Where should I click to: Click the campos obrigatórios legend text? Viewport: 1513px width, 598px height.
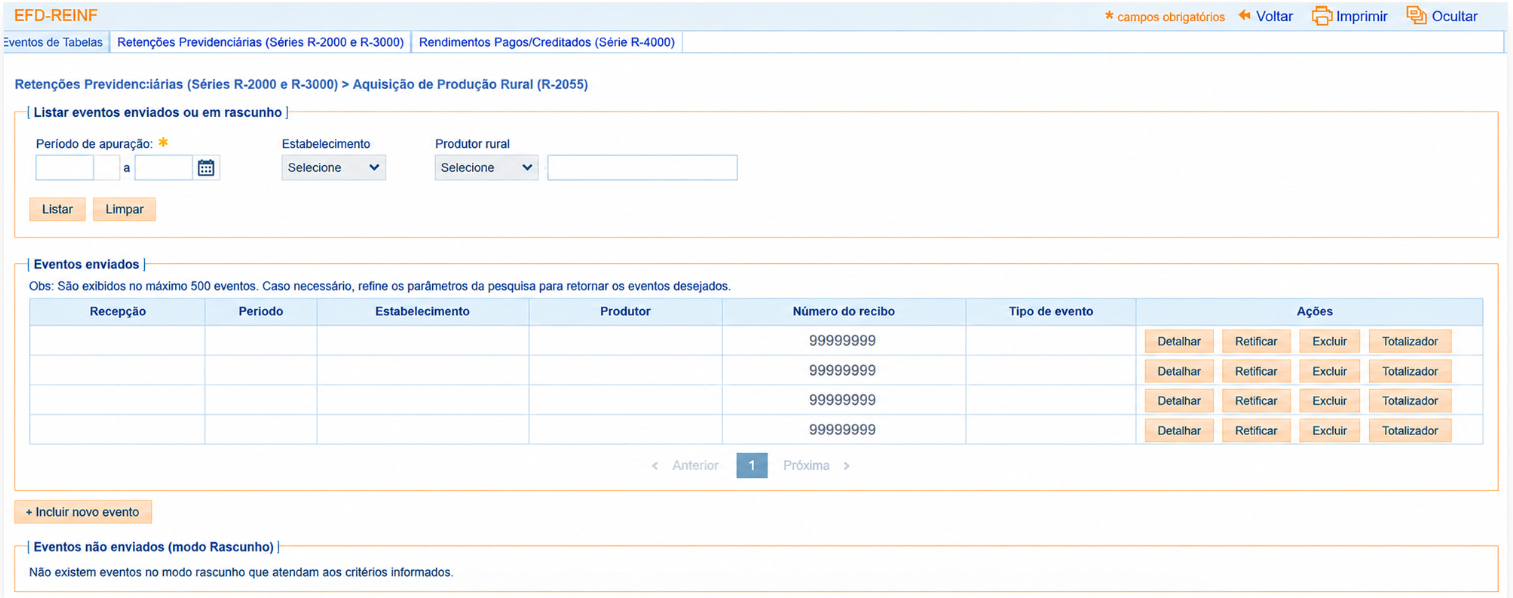(x=1171, y=17)
